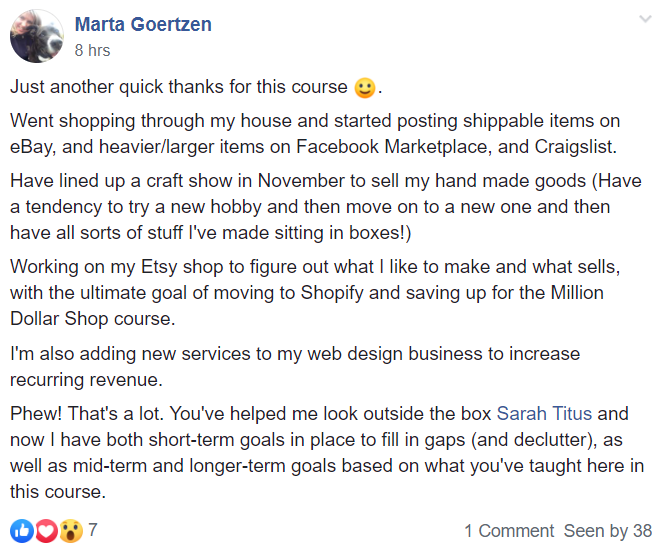Show who's in "Seen by 38"
Screen dimensions: 667x554
point(608,531)
